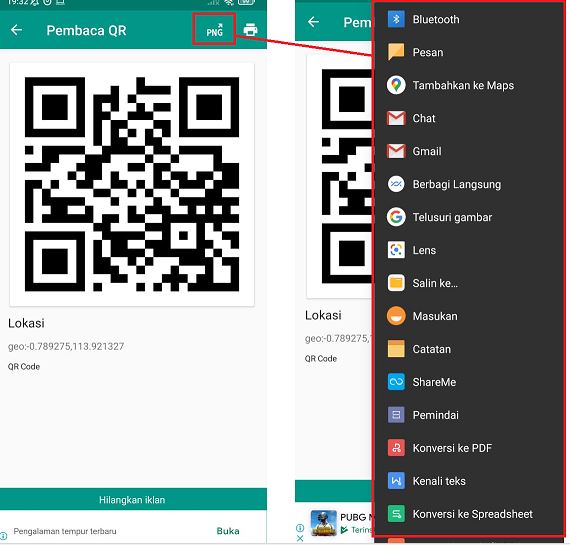Tap the Google G icon
Screen dimensions: 570x545
396,217
